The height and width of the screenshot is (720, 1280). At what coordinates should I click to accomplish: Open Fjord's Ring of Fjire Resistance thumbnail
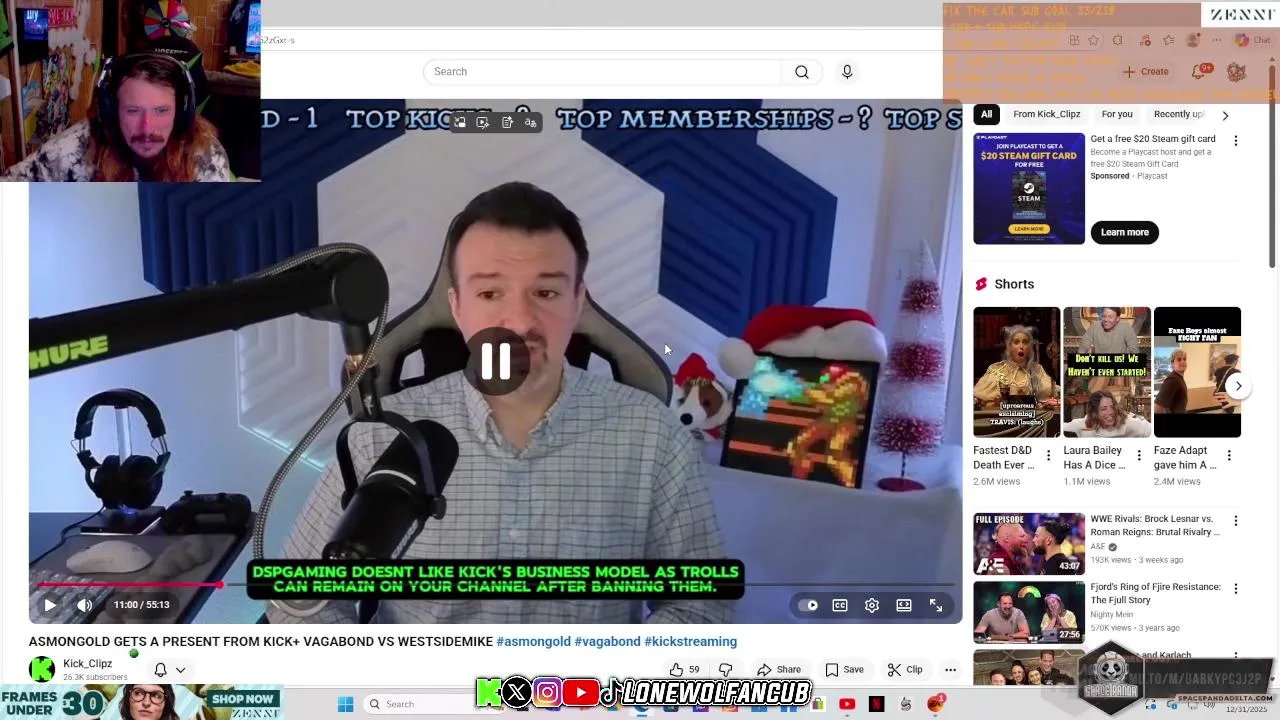click(x=1029, y=612)
